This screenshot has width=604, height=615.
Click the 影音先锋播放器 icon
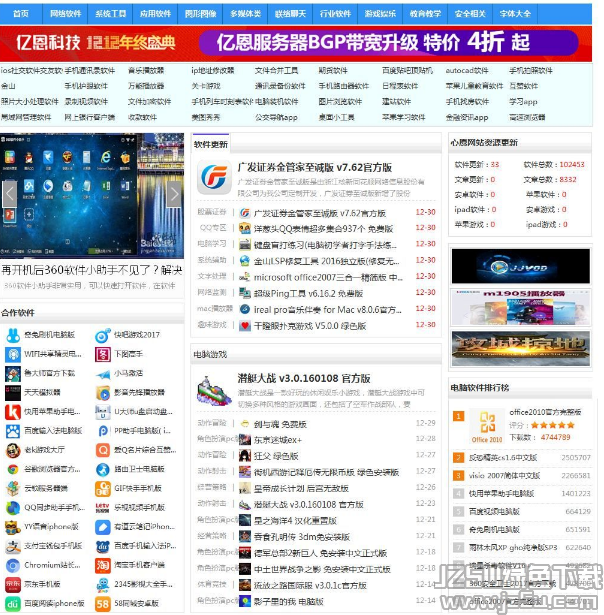click(103, 393)
